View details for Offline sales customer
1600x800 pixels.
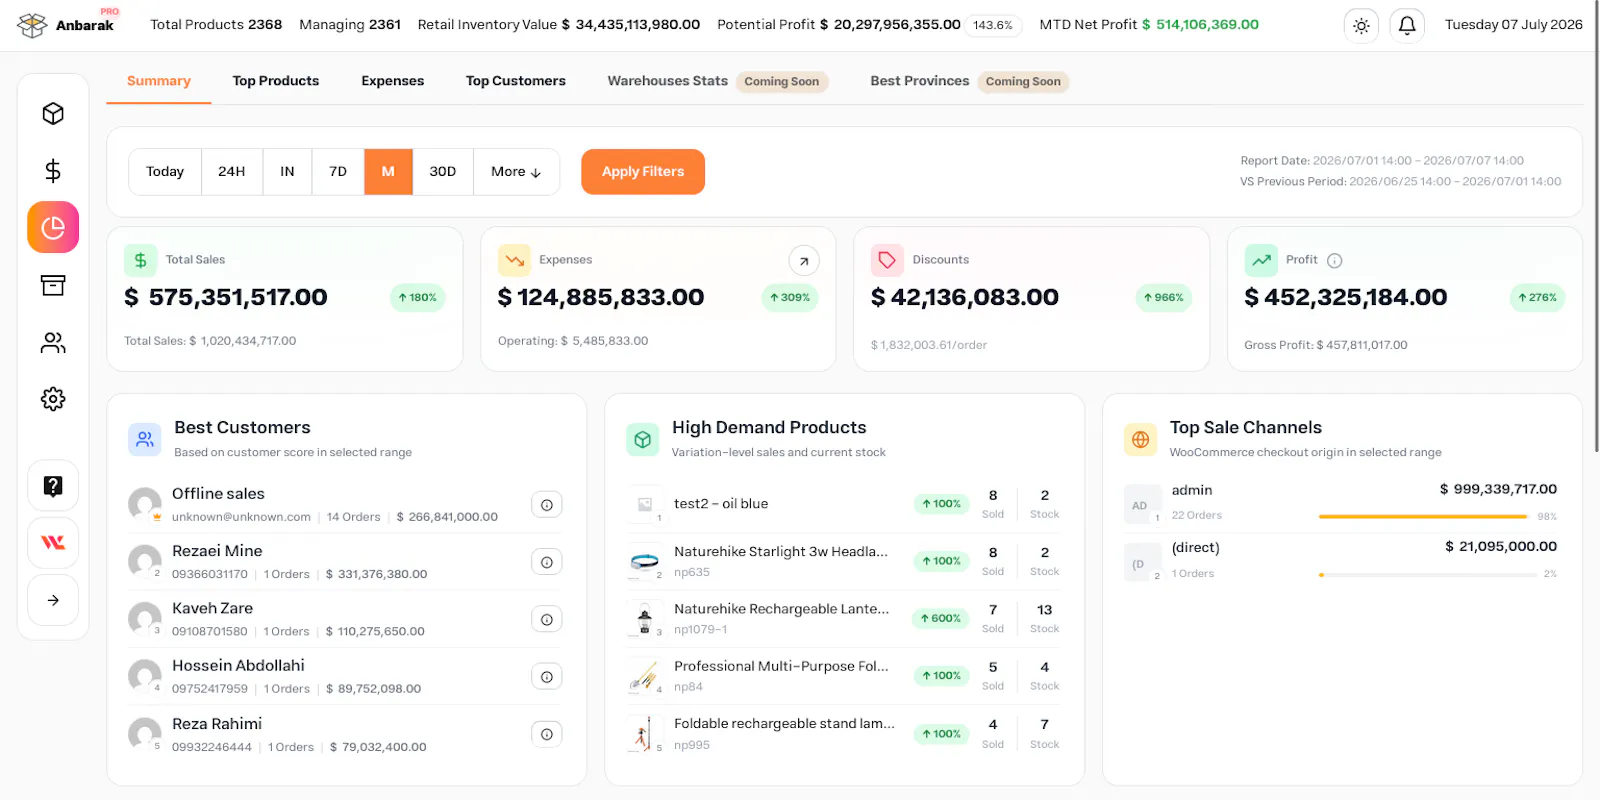point(547,505)
